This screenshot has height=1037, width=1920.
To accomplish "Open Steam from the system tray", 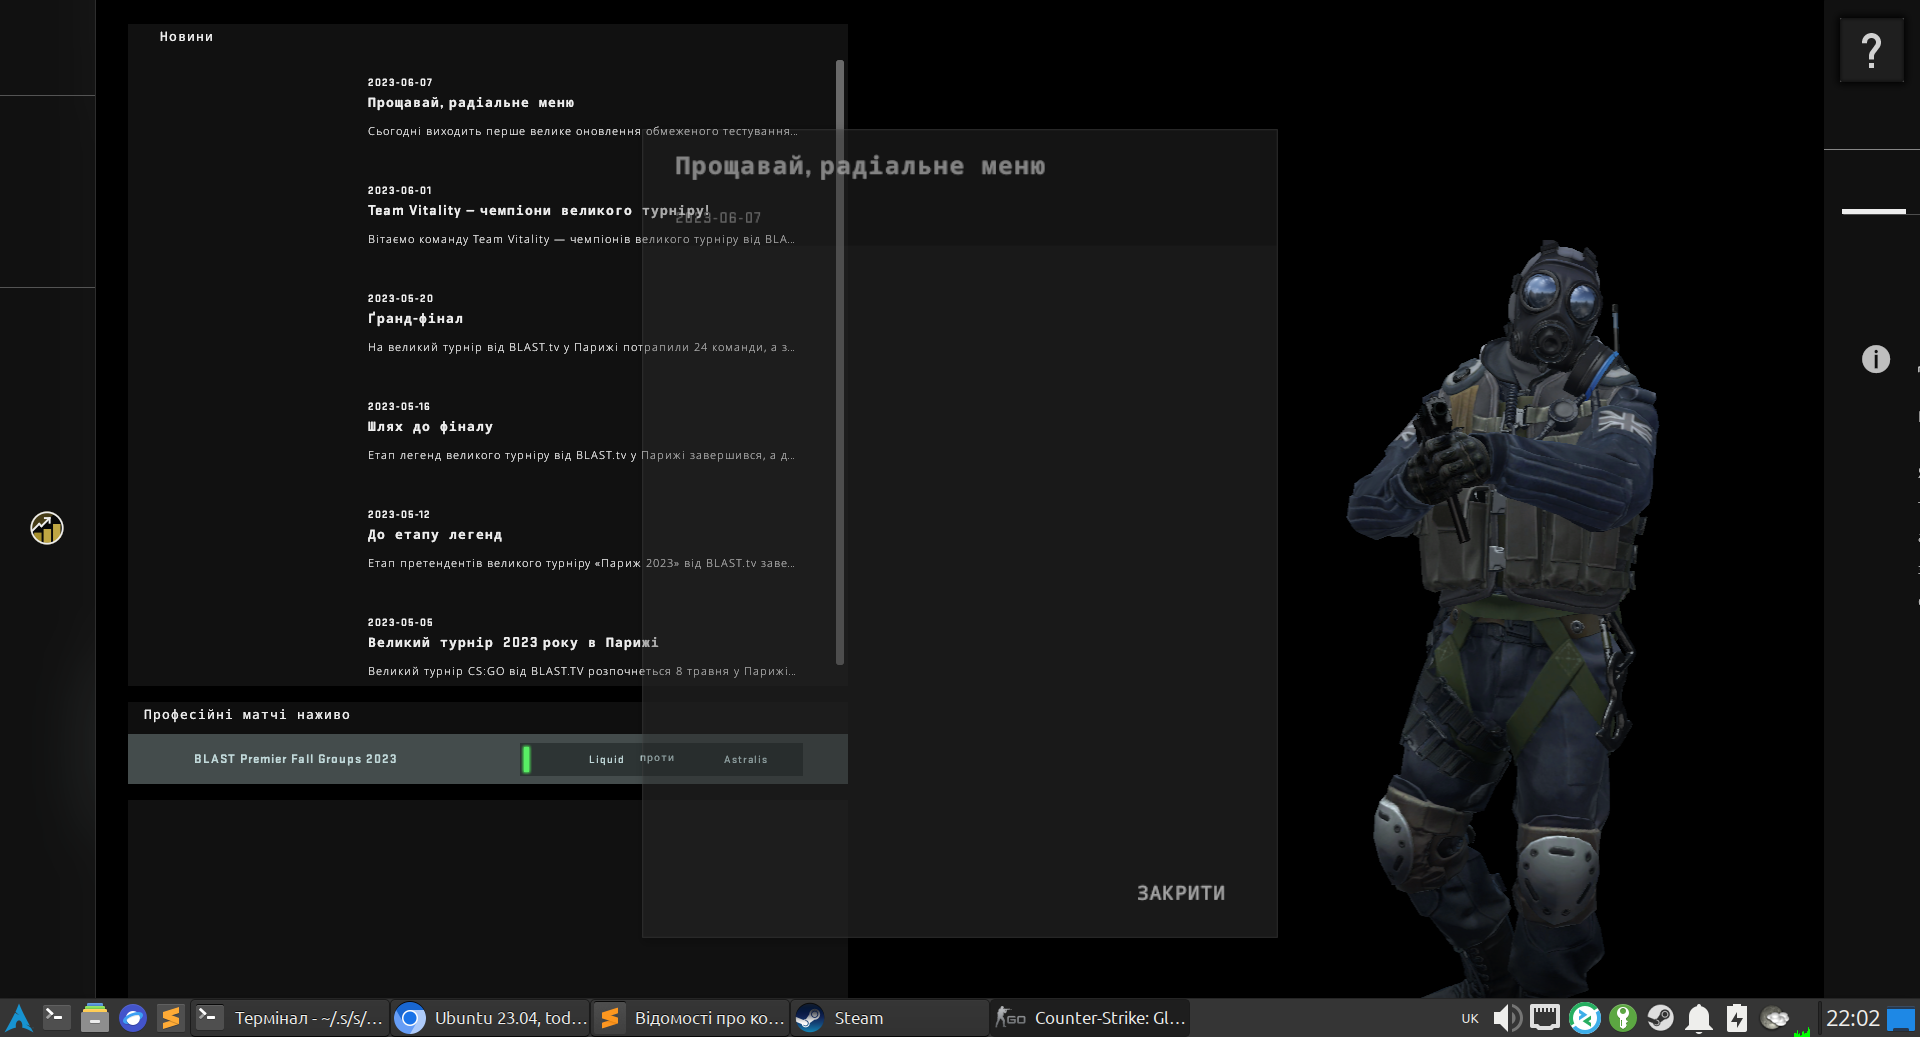I will [1660, 1017].
